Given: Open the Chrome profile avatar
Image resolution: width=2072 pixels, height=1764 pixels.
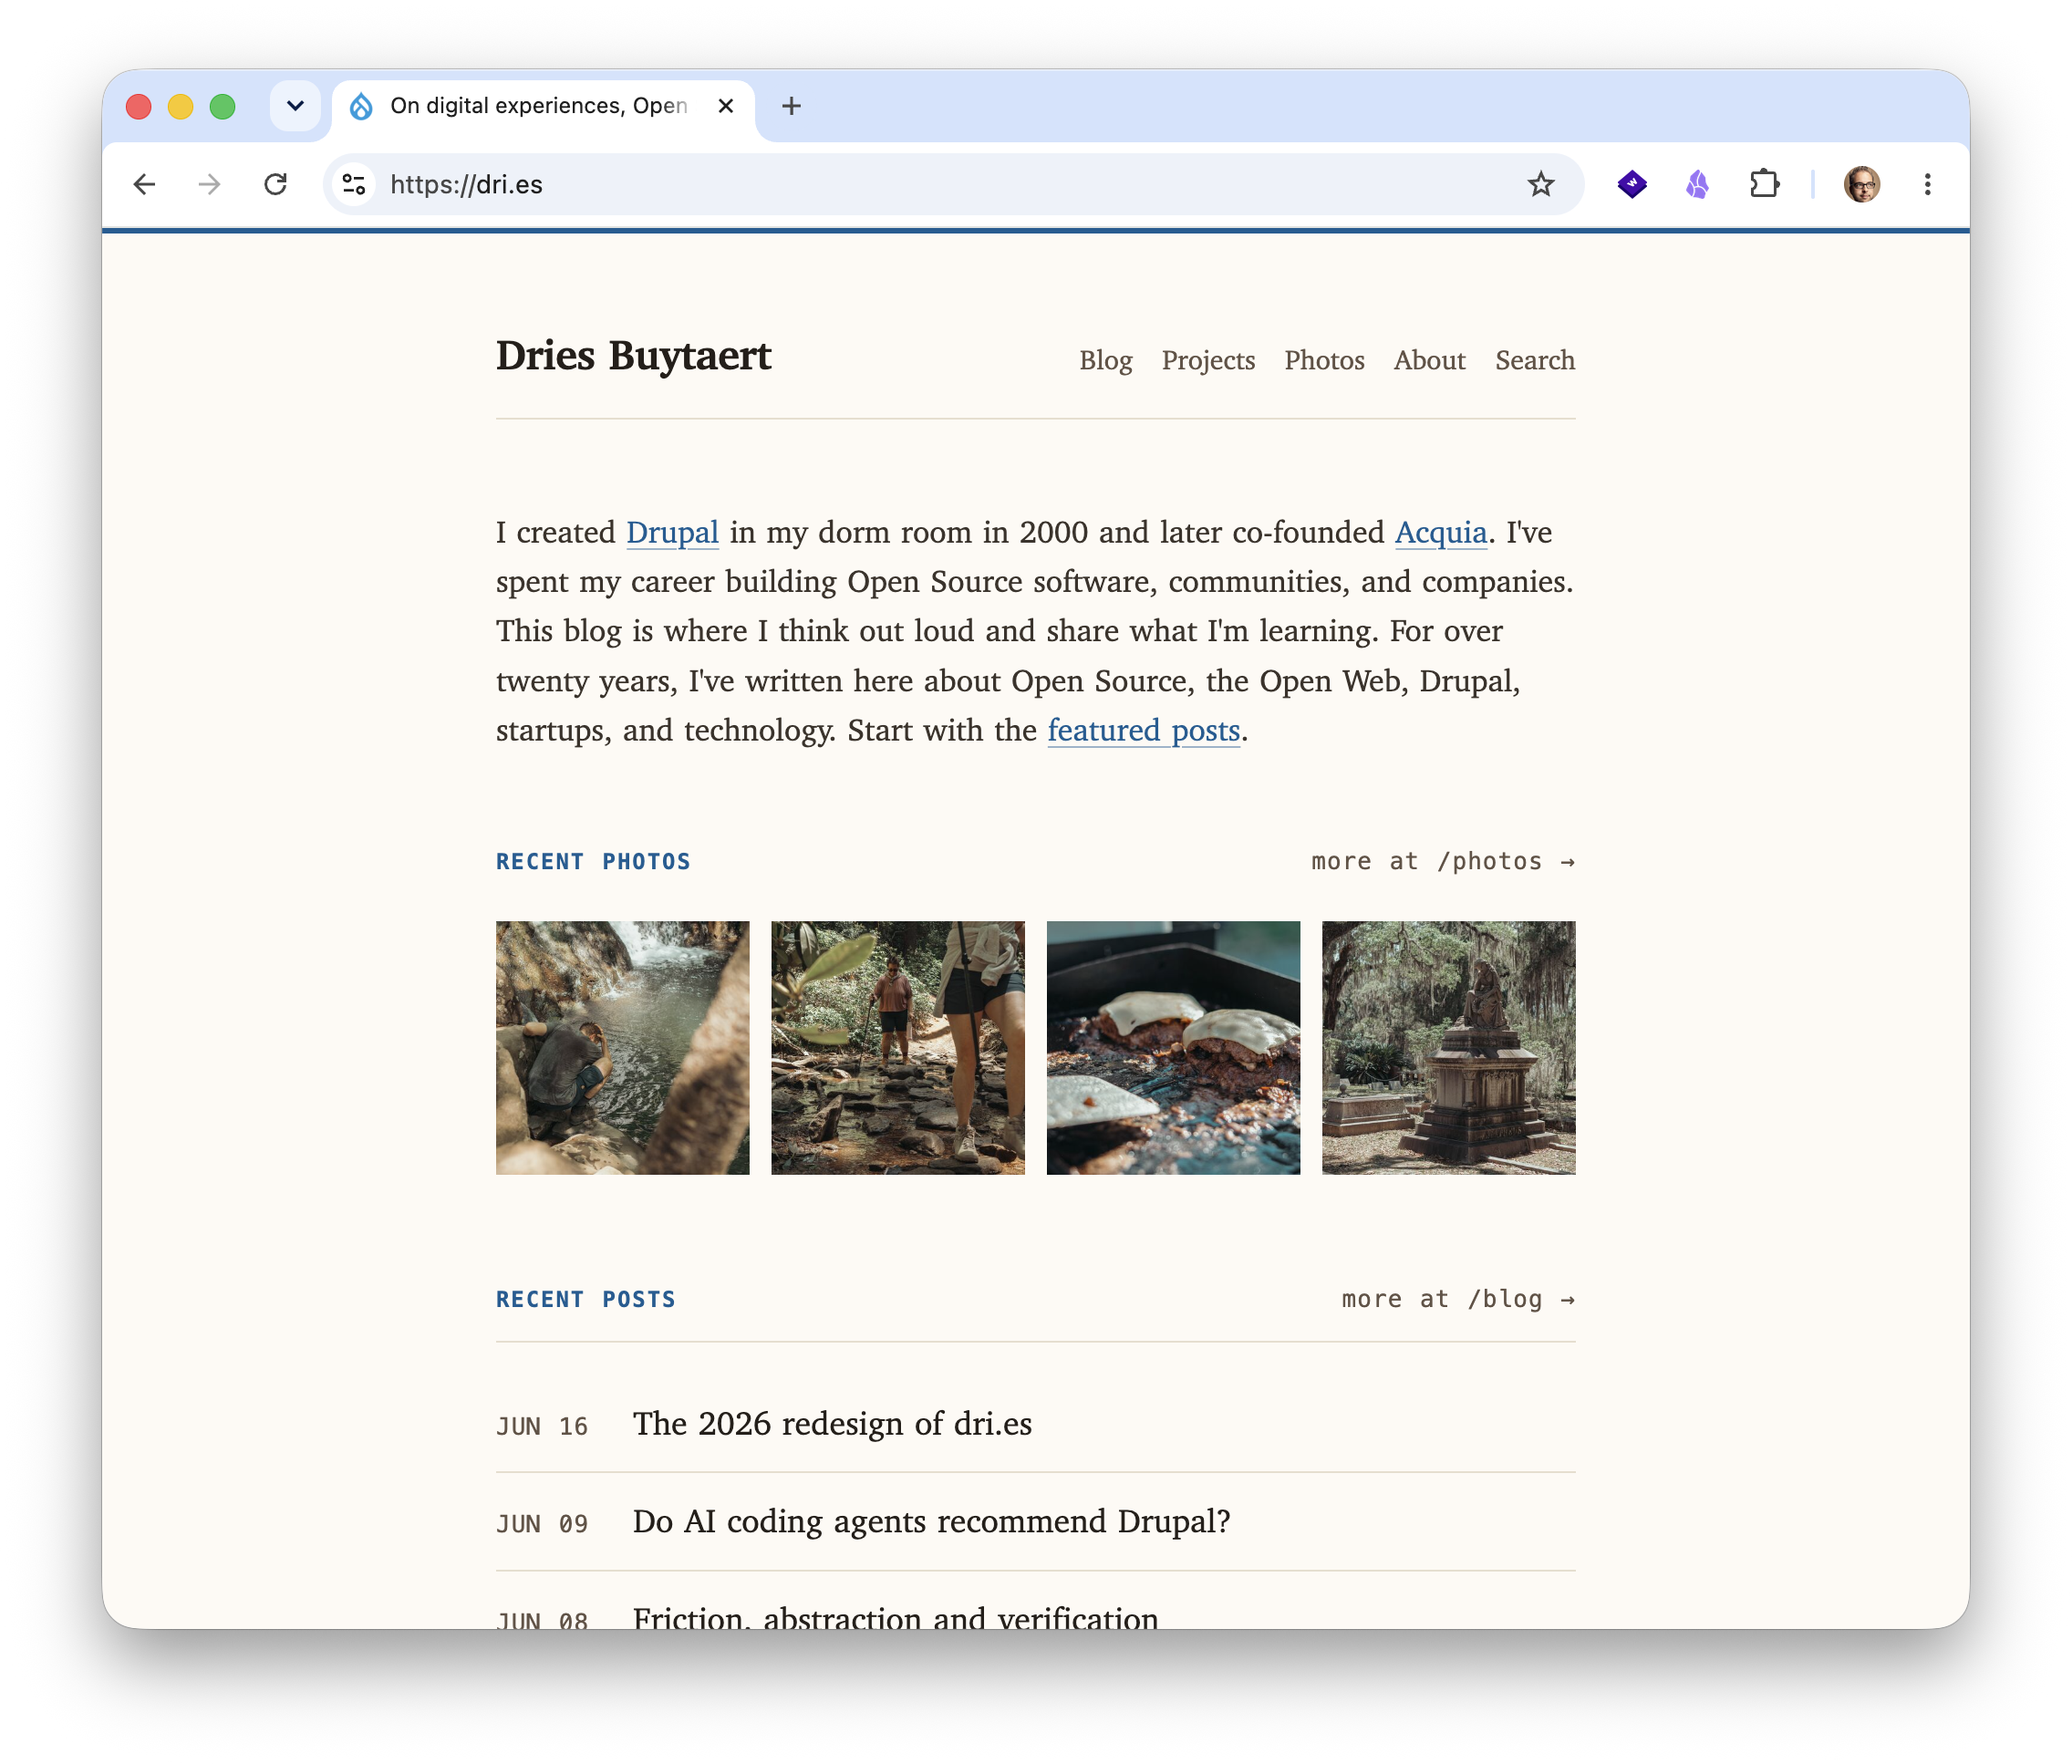Looking at the screenshot, I should click(1861, 184).
